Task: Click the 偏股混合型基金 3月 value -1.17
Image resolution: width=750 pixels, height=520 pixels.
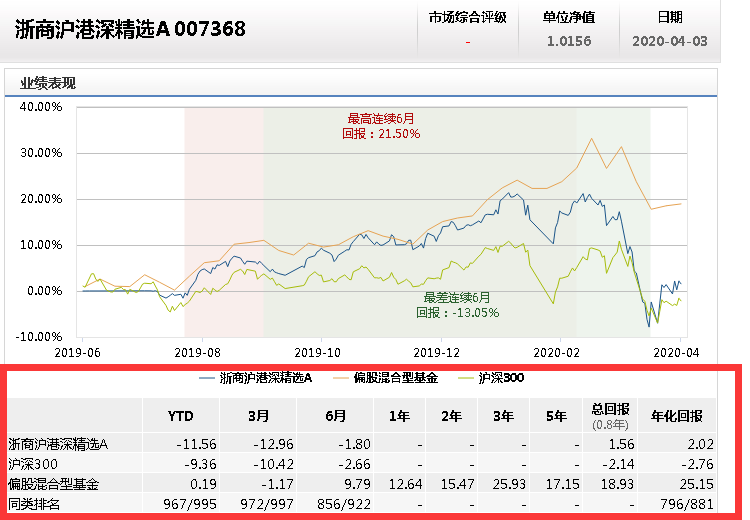Action: pos(277,484)
